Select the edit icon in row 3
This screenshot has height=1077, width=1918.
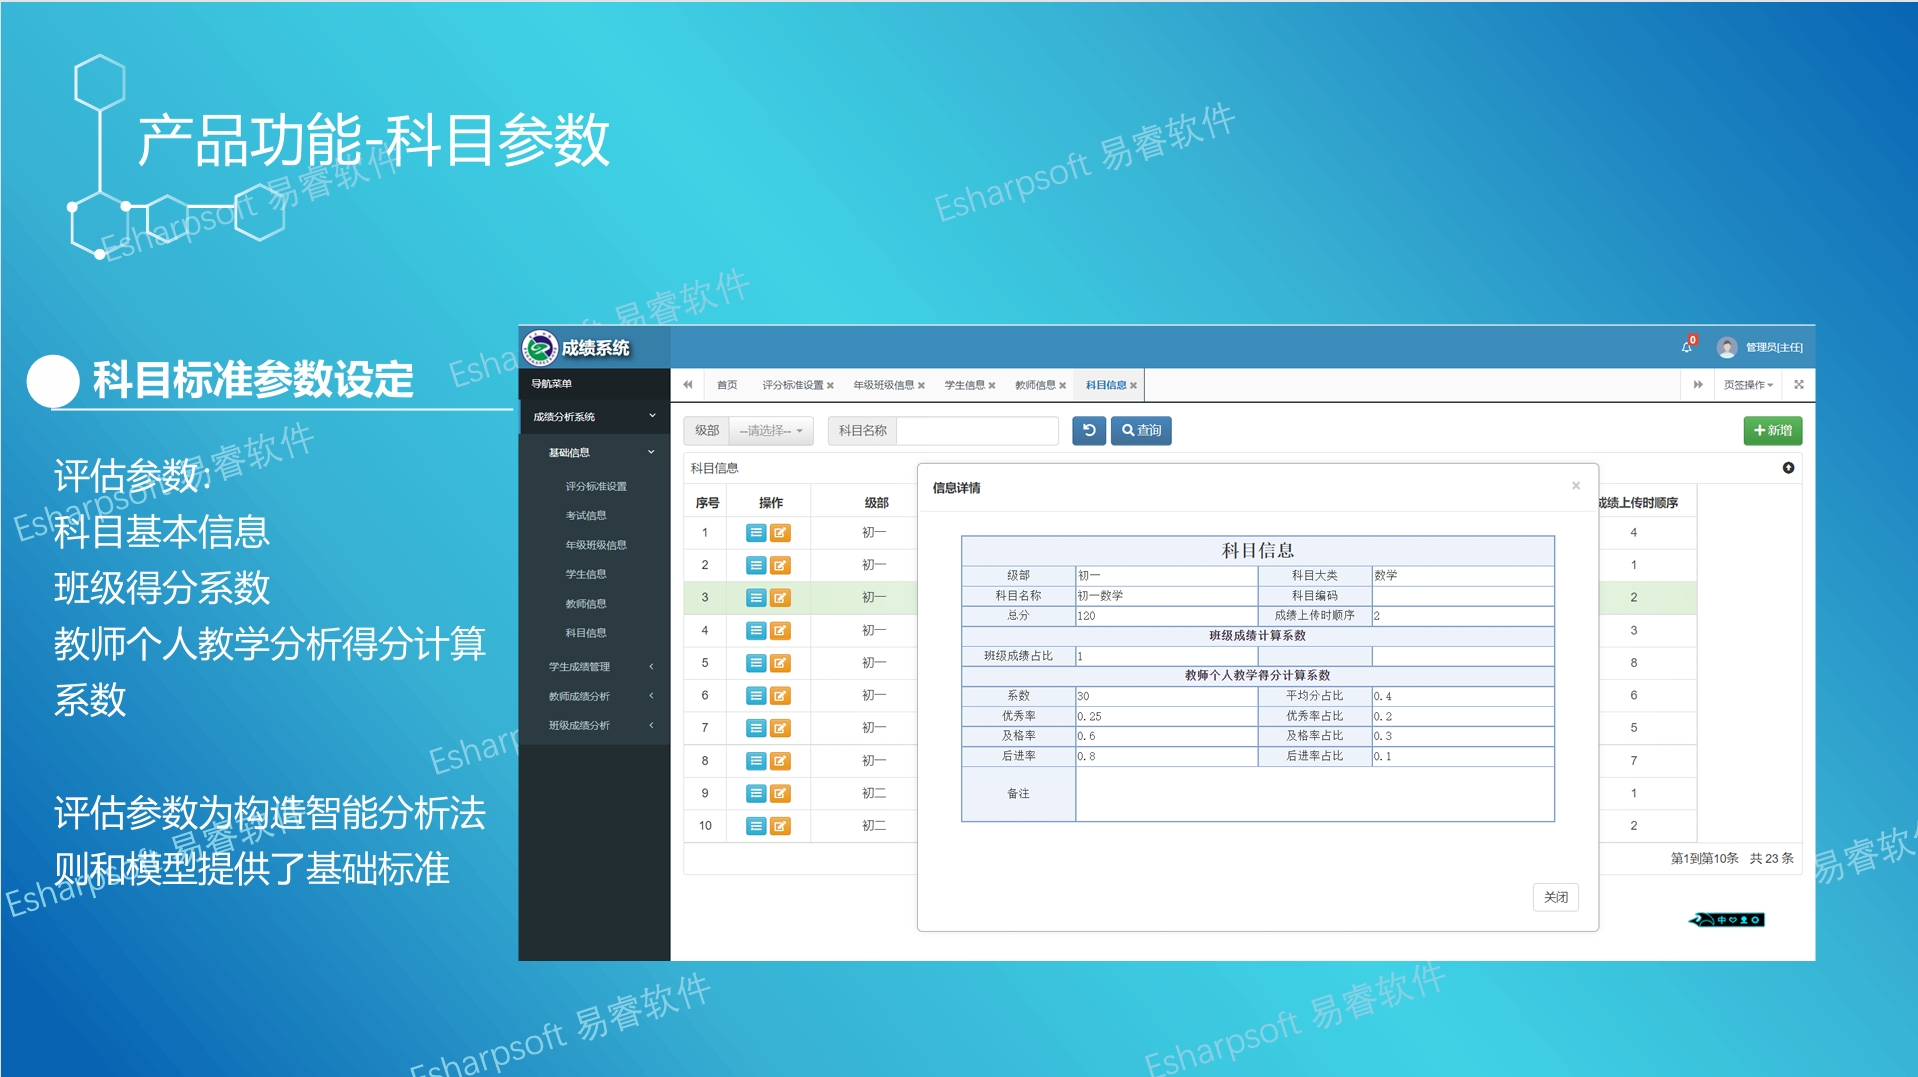779,597
